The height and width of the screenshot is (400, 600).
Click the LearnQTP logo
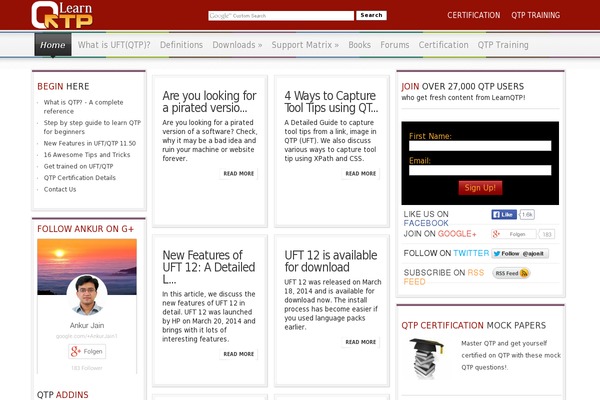62,15
